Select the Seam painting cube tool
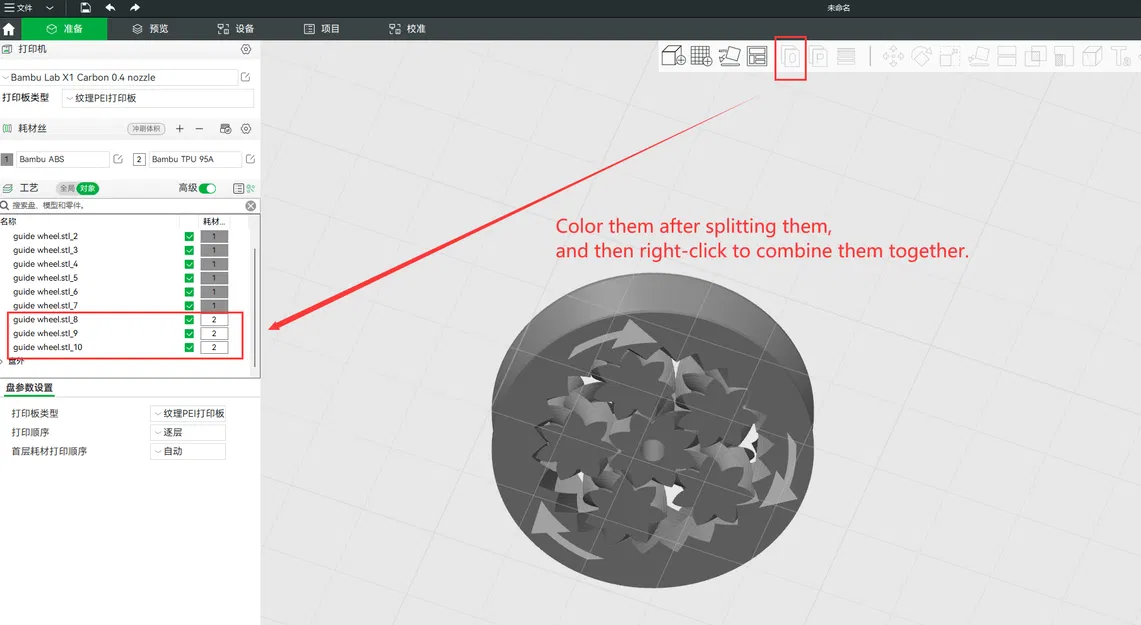The height and width of the screenshot is (625, 1141). click(x=1092, y=56)
